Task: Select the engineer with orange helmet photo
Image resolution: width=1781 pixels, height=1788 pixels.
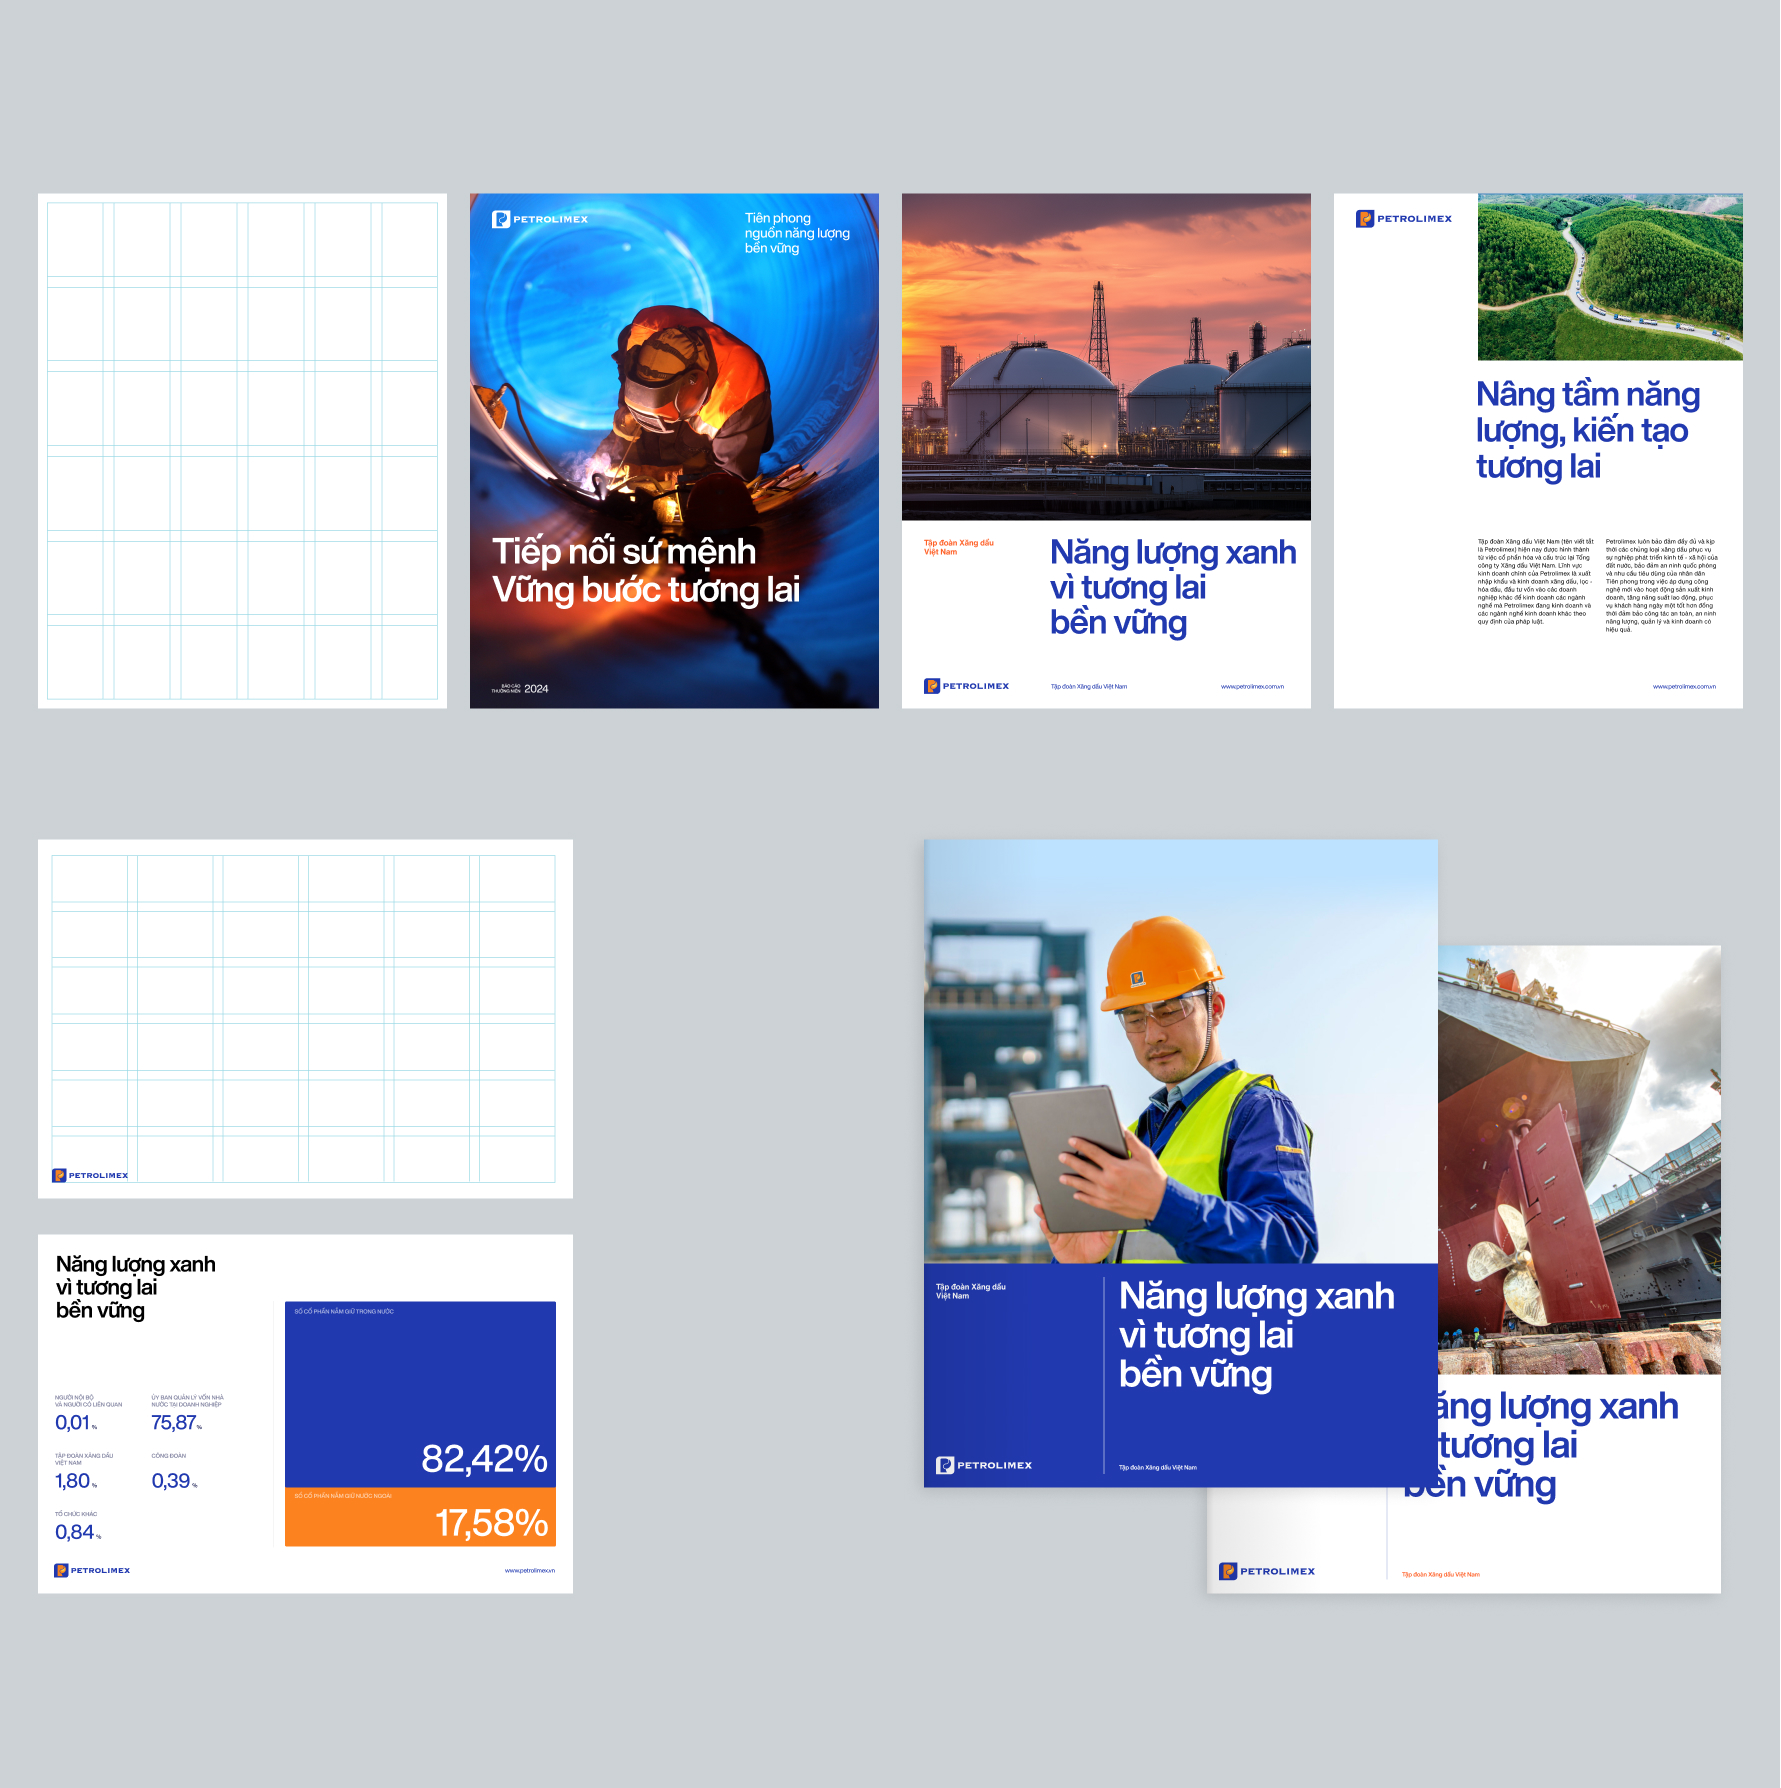Action: pos(1180,1050)
